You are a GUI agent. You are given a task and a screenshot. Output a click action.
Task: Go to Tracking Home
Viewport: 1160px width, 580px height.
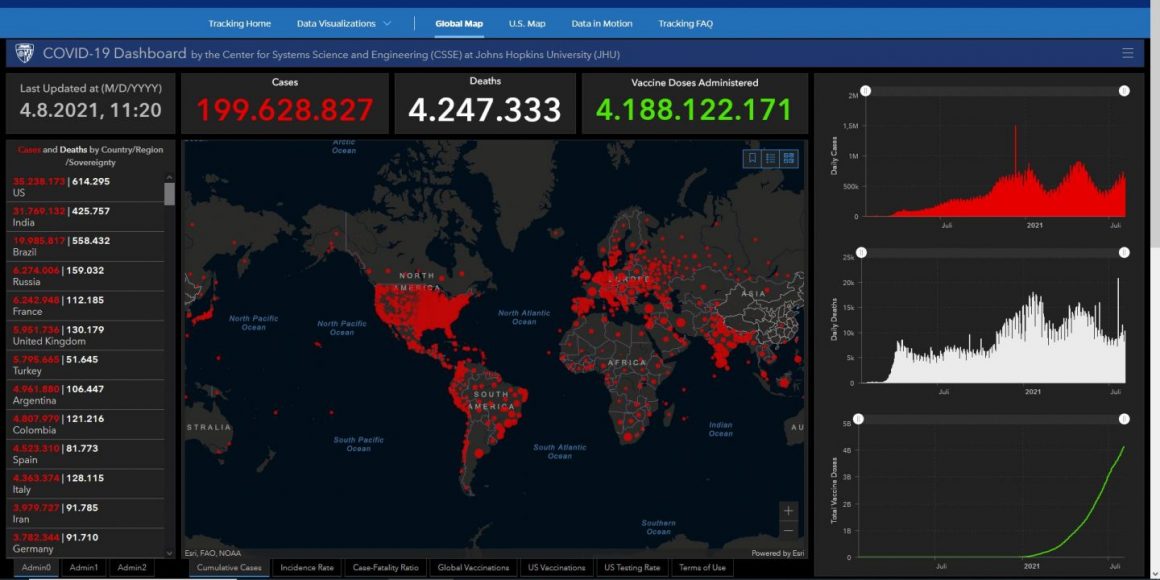pyautogui.click(x=240, y=24)
